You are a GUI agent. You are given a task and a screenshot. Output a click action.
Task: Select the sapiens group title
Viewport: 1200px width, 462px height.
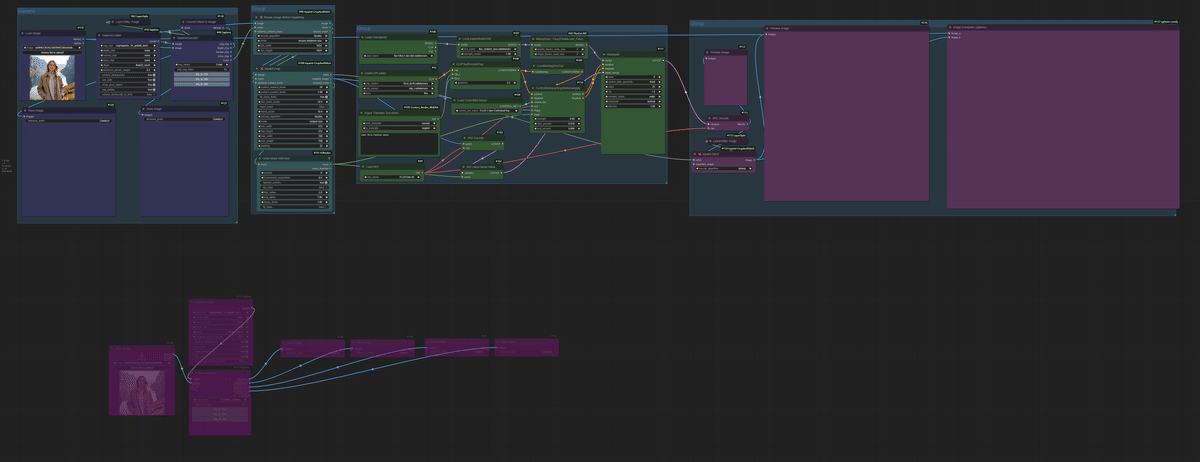click(x=26, y=10)
